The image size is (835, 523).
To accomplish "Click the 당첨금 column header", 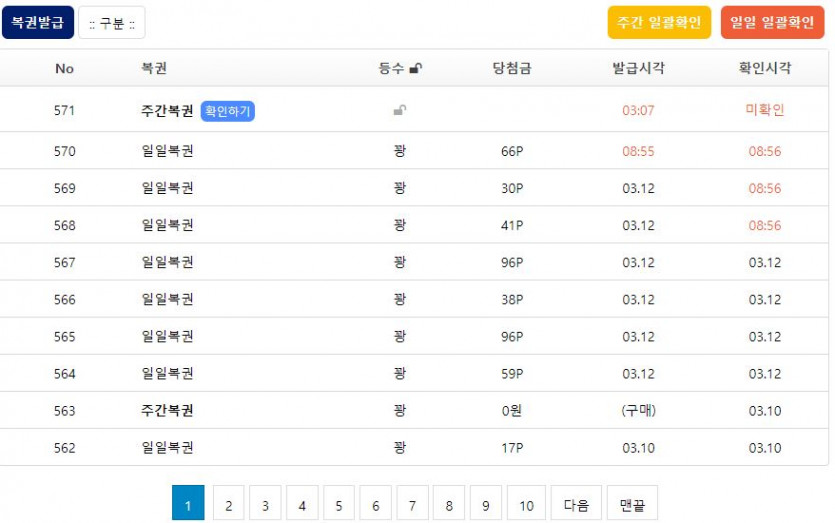I will 512,68.
